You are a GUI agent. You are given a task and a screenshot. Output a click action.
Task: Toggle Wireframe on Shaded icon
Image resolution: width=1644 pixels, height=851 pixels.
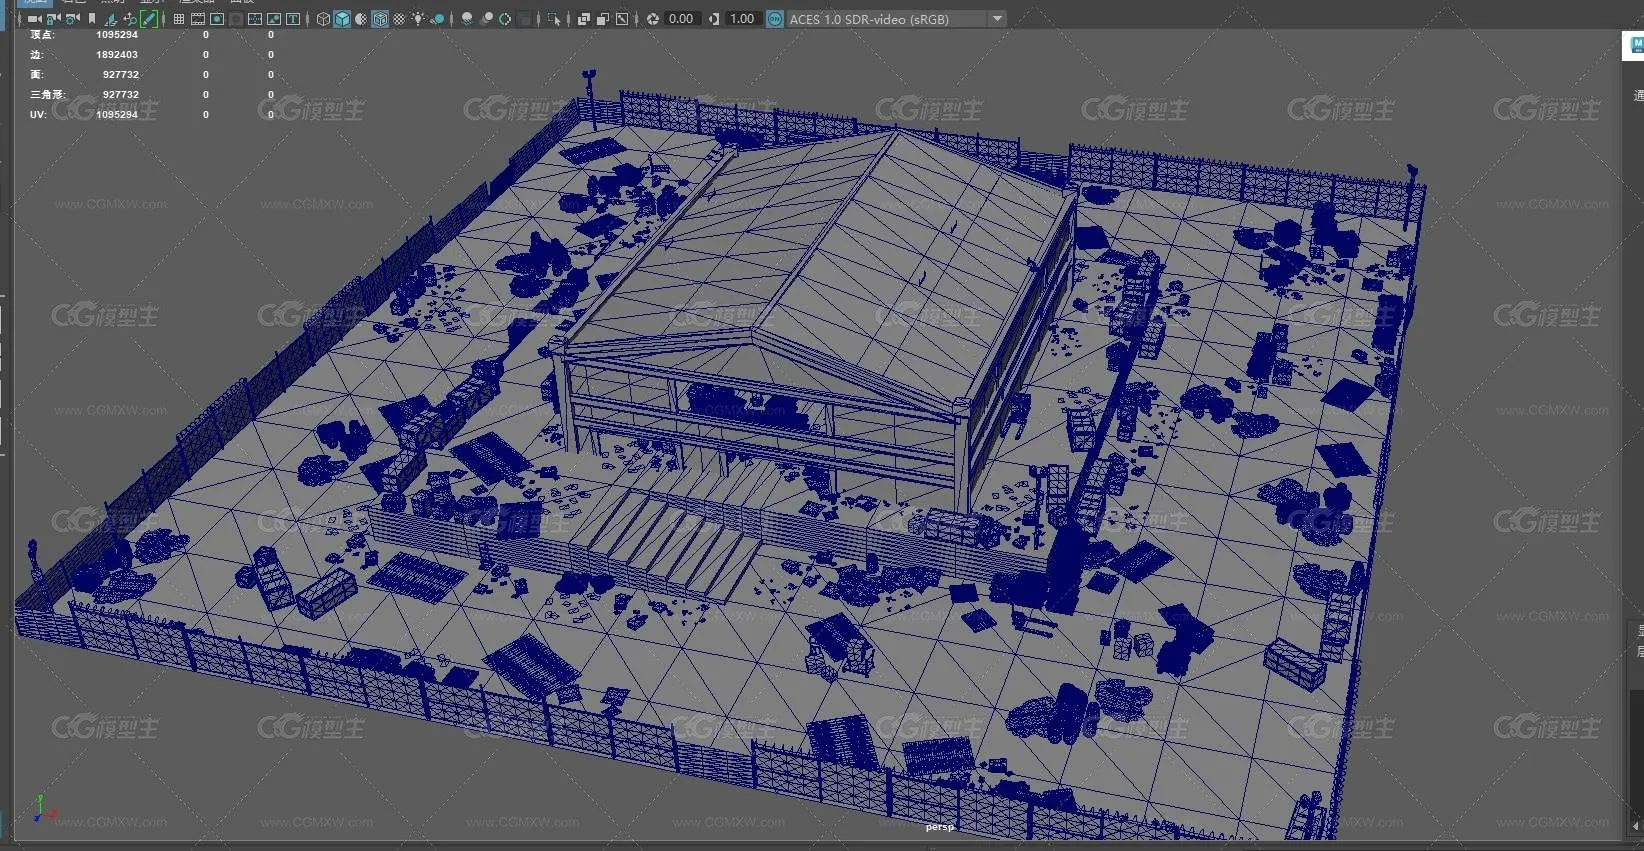coord(380,19)
